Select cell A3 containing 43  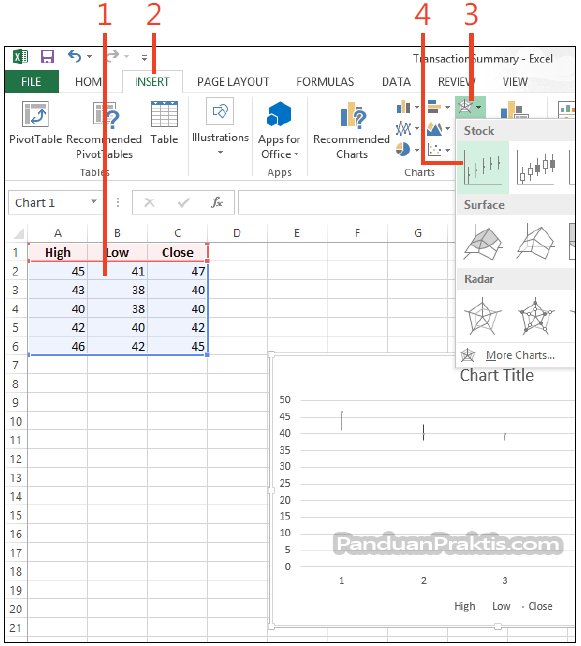pos(58,290)
